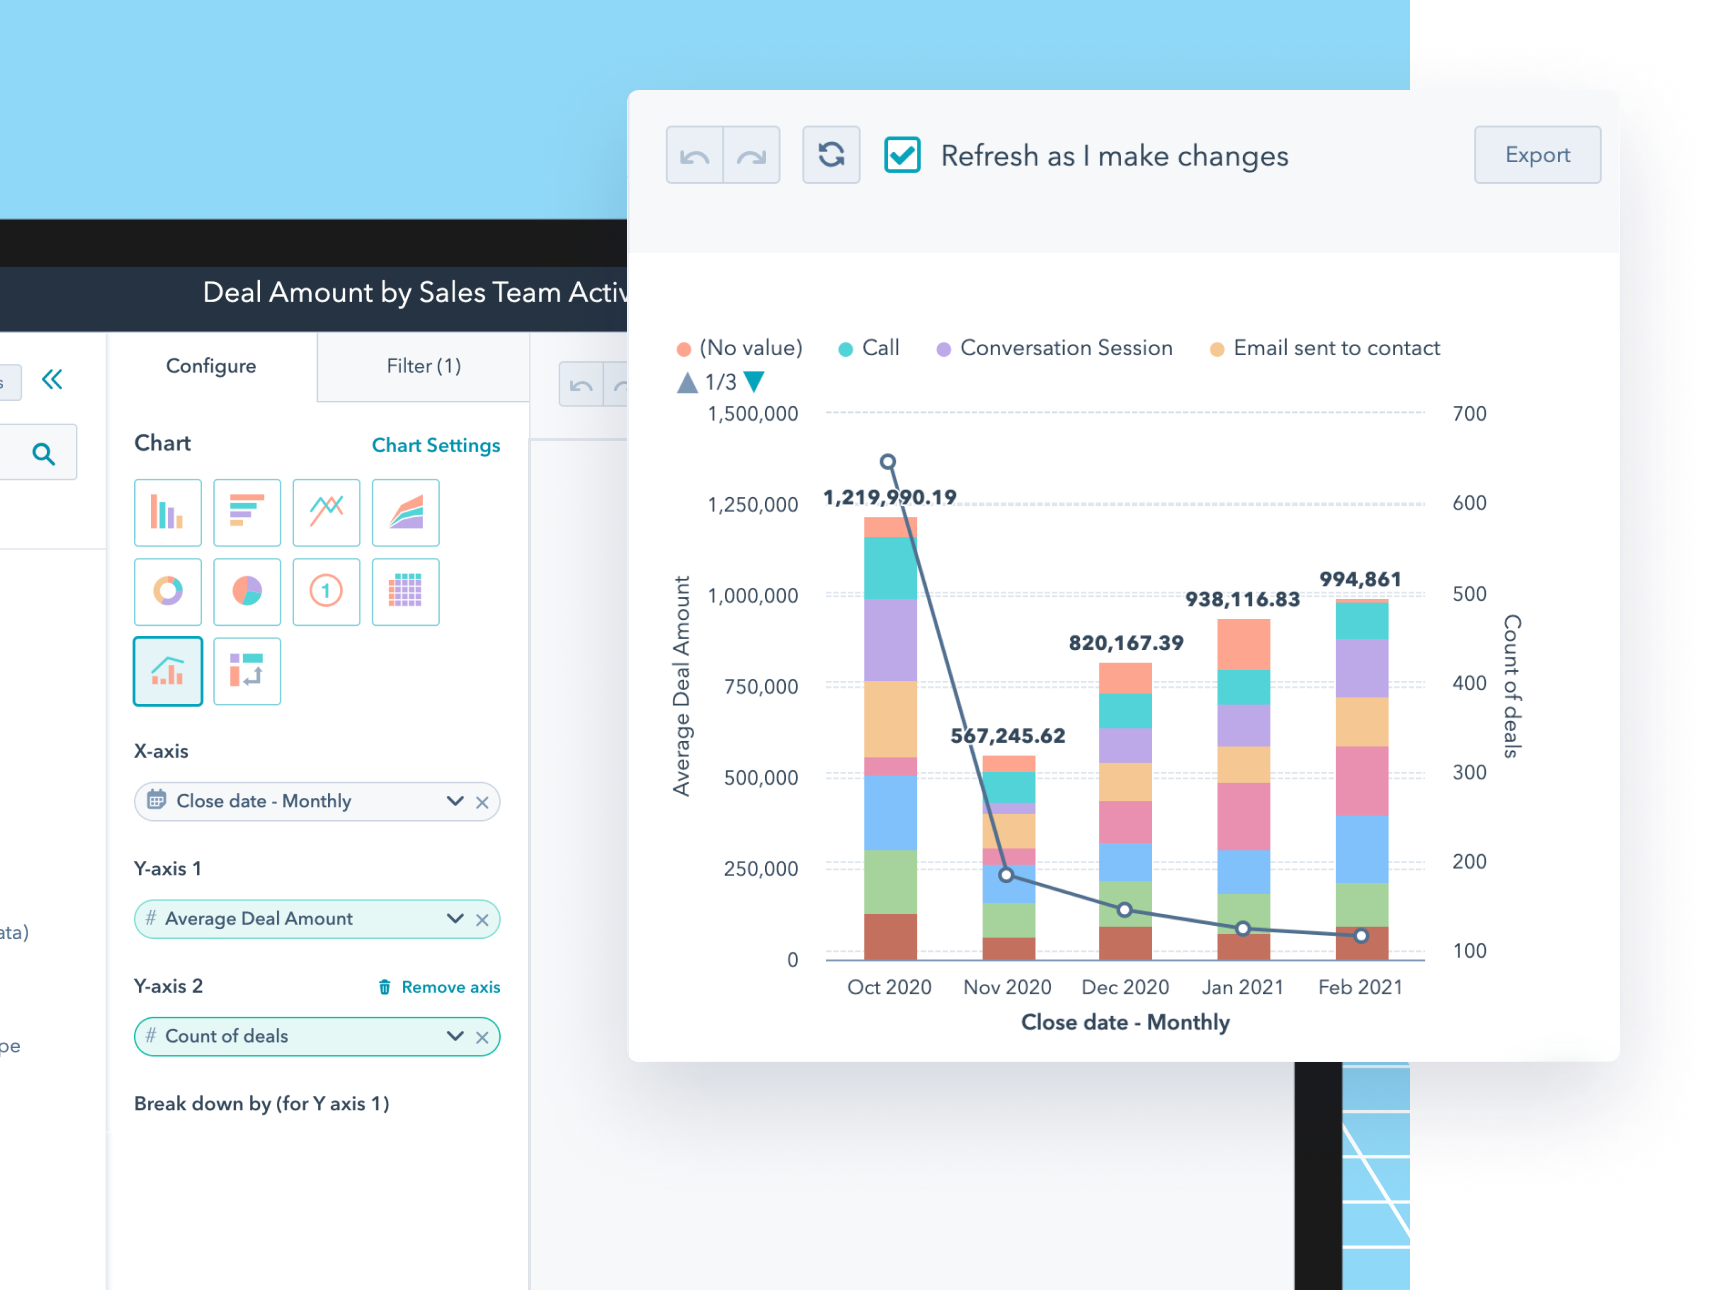This screenshot has width=1725, height=1290.
Task: Toggle Call legend series
Action: [869, 348]
